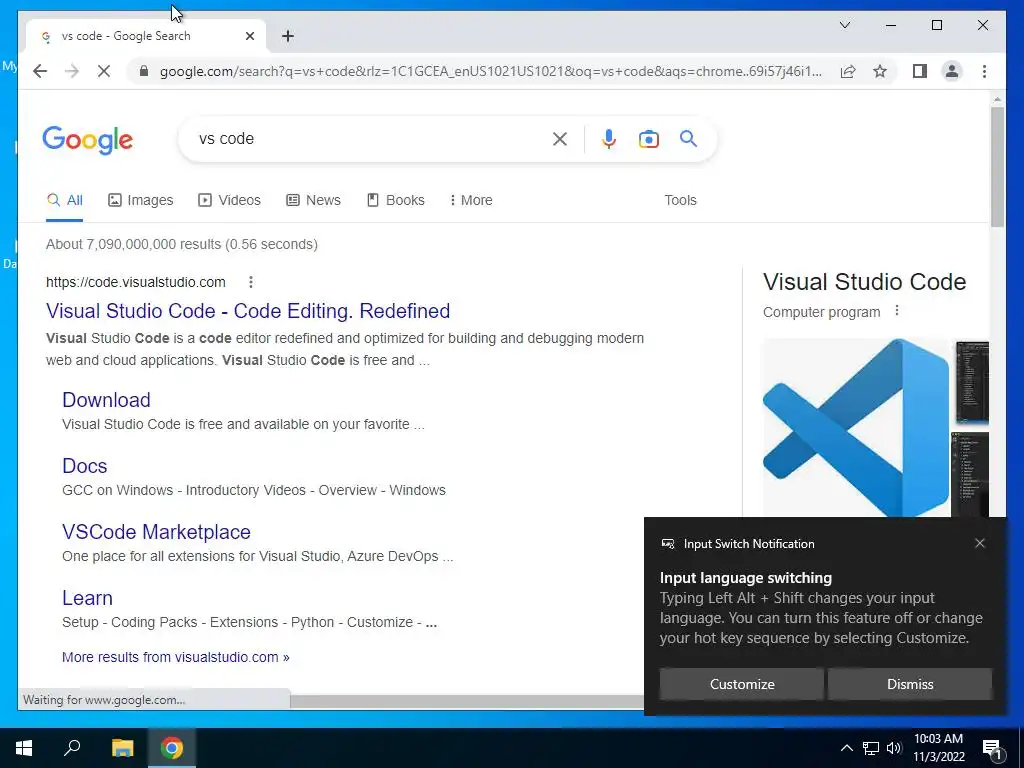Open the Action Center notifications icon
The image size is (1024, 768).
[992, 748]
